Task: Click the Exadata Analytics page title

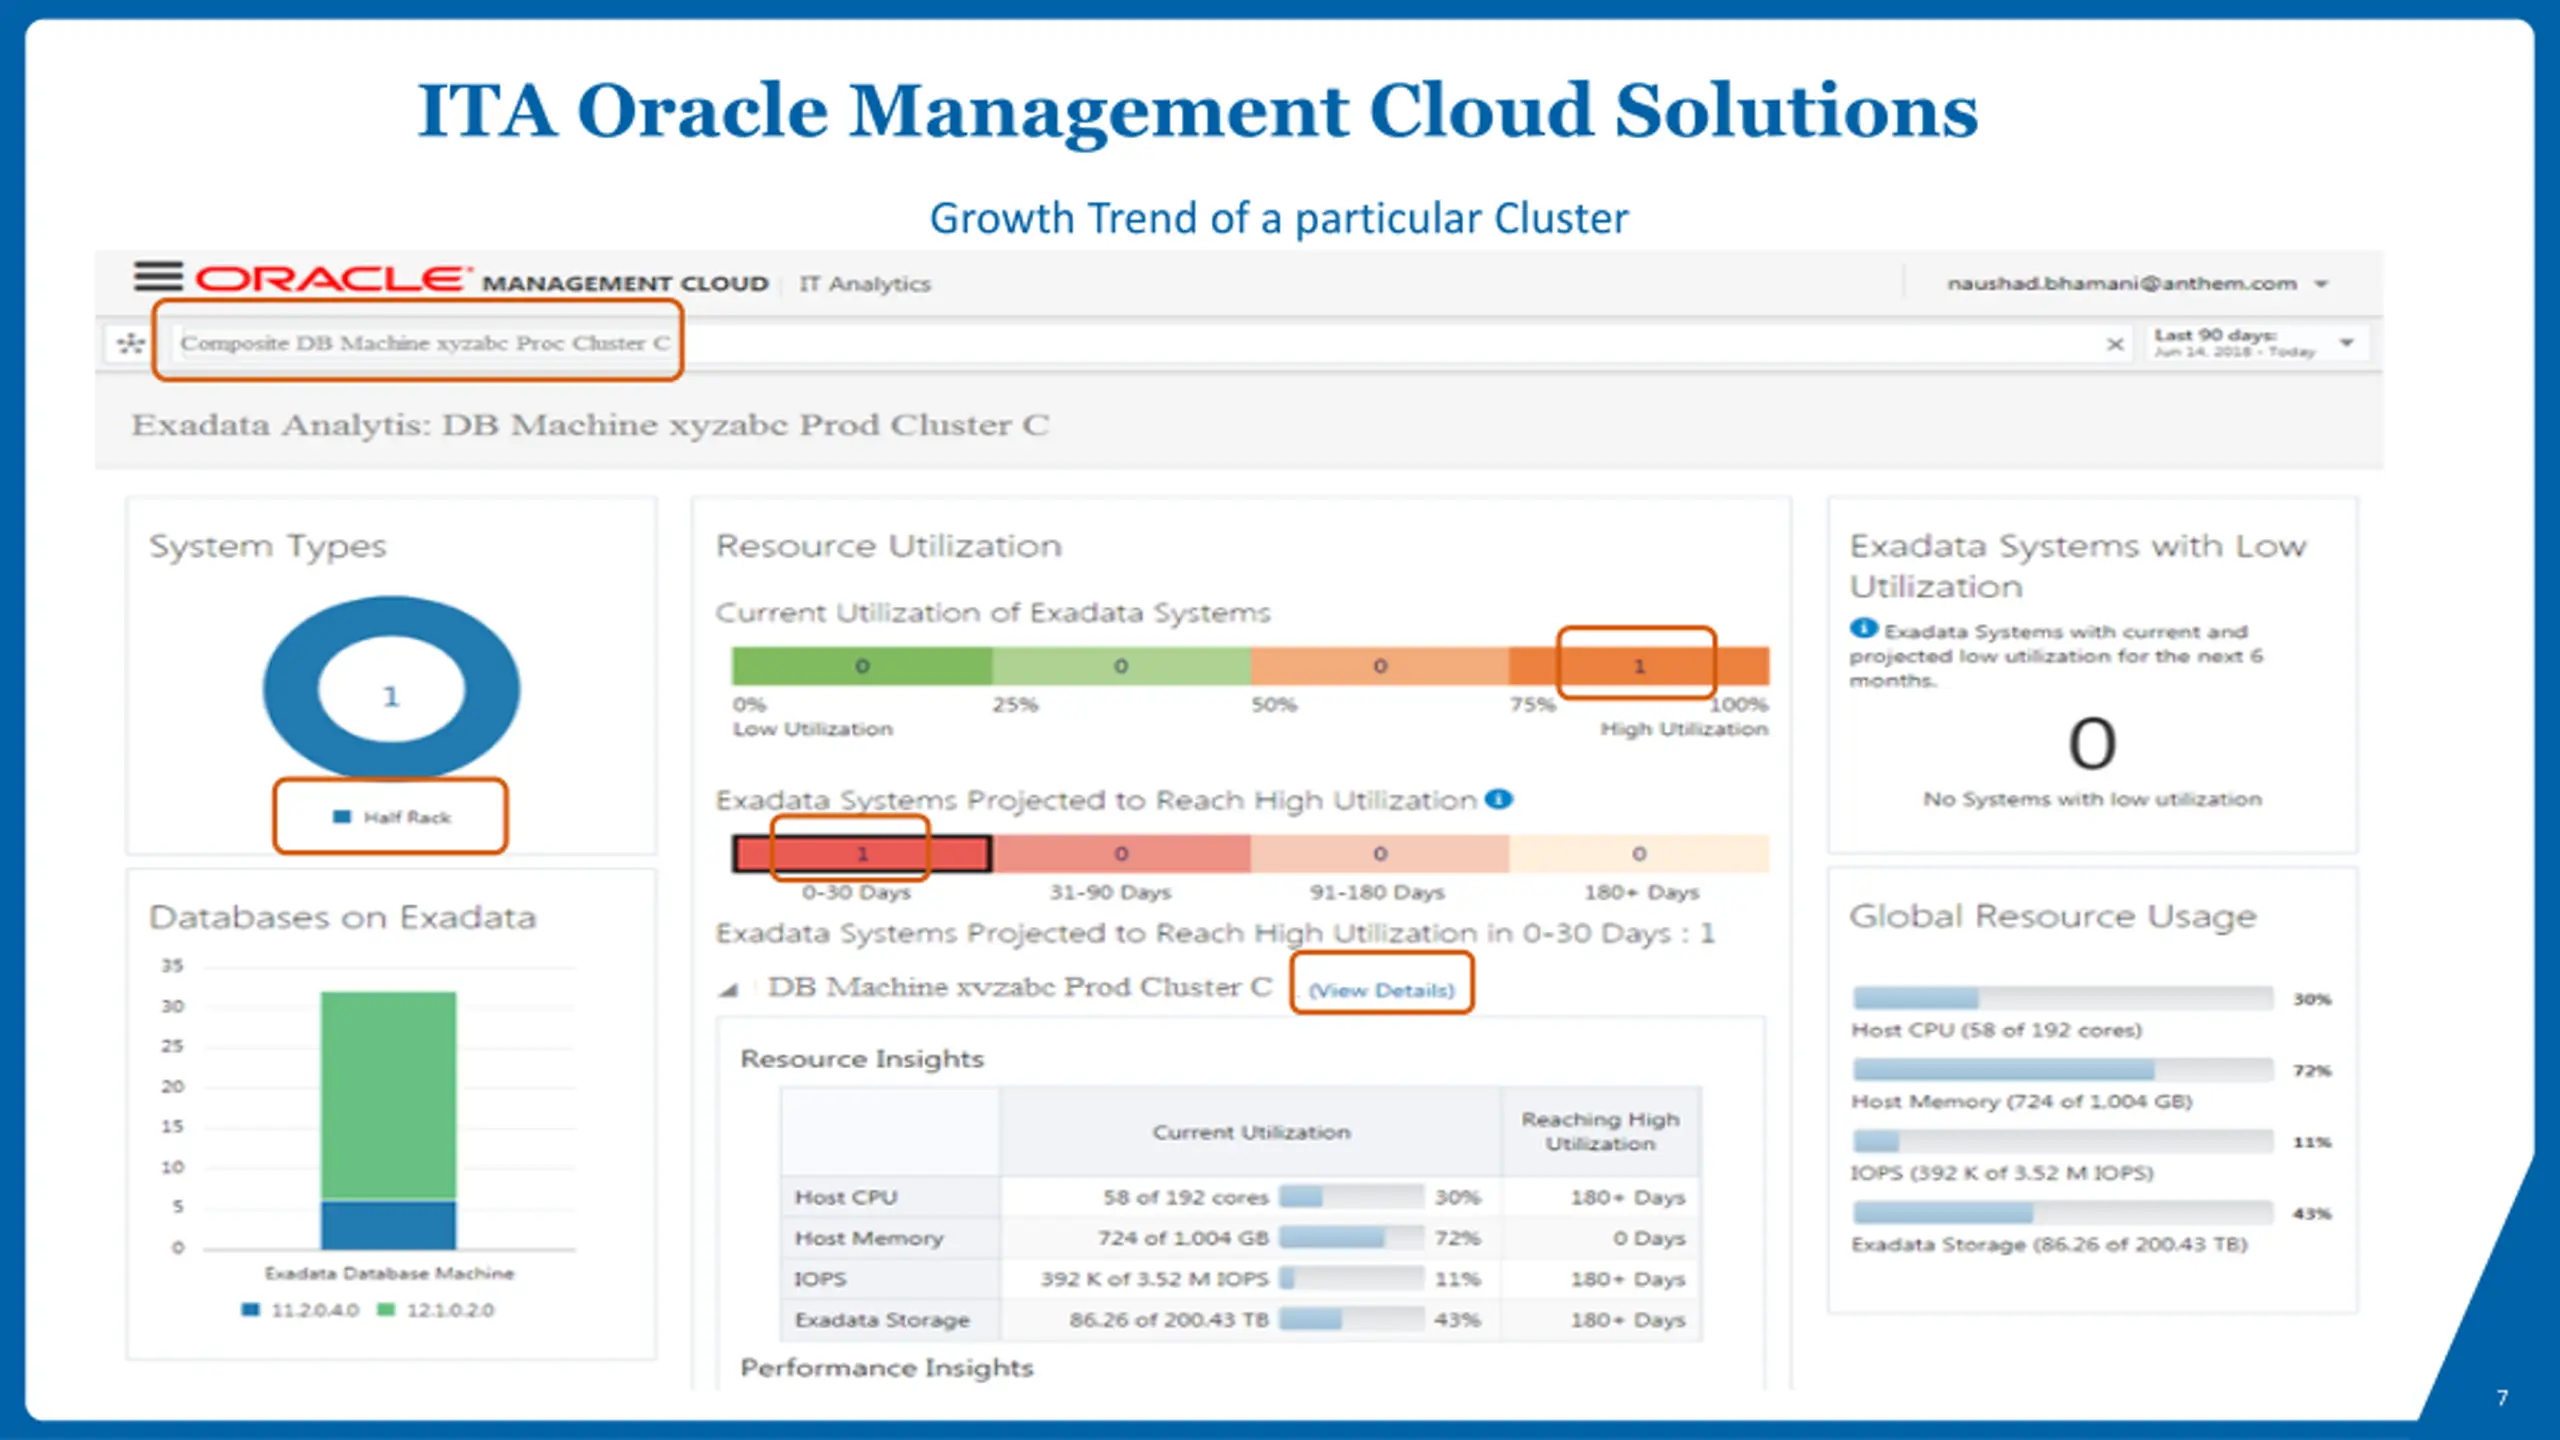Action: [590, 425]
